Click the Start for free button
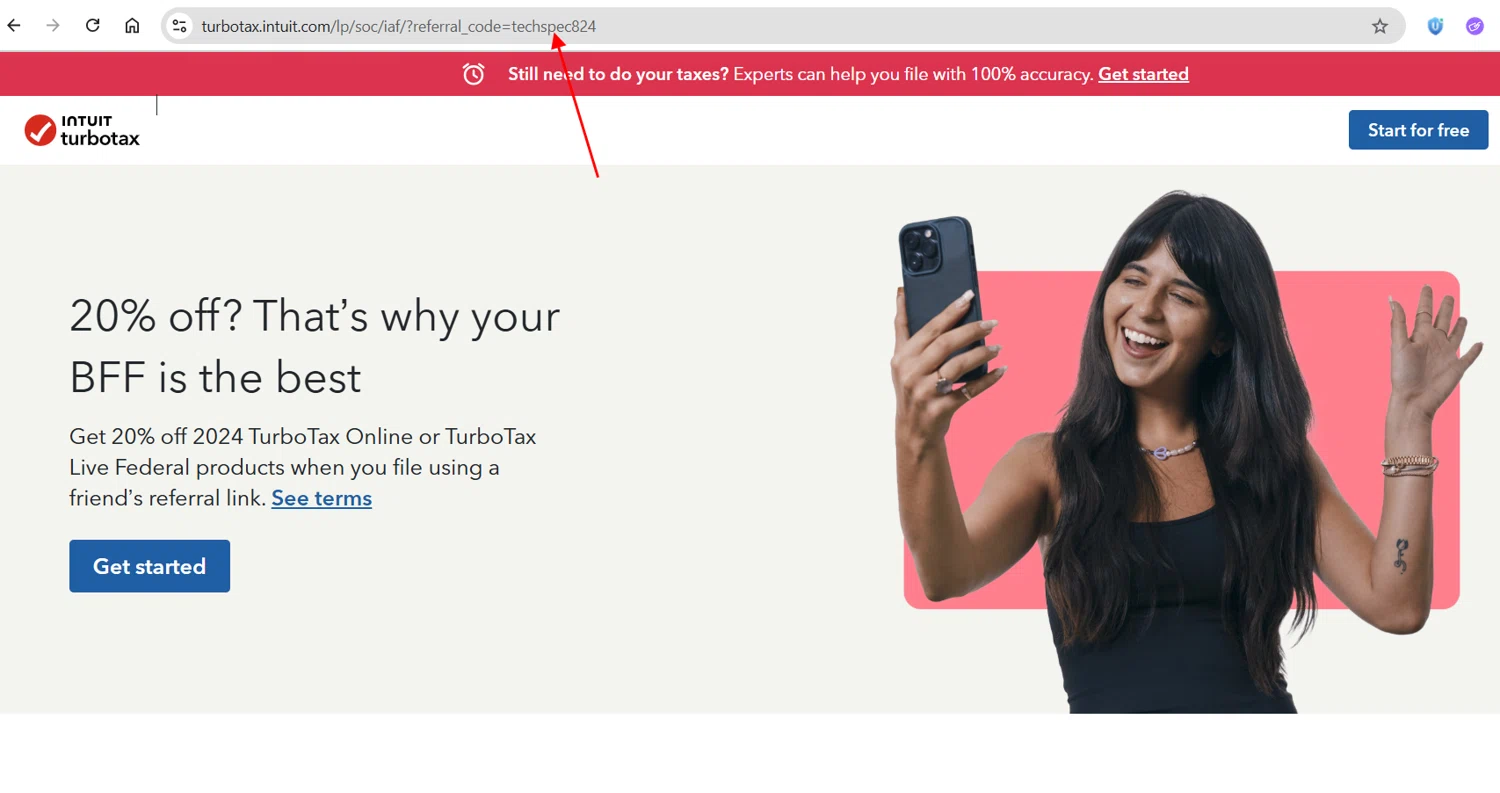Viewport: 1500px width, 793px height. [x=1418, y=130]
